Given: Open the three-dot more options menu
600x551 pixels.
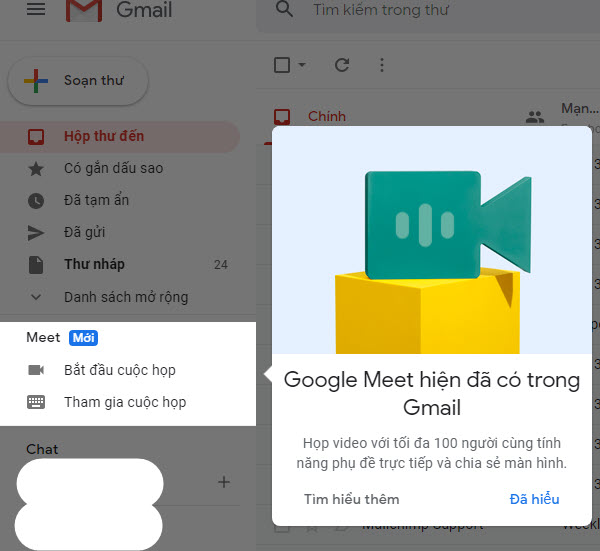Looking at the screenshot, I should 382,65.
